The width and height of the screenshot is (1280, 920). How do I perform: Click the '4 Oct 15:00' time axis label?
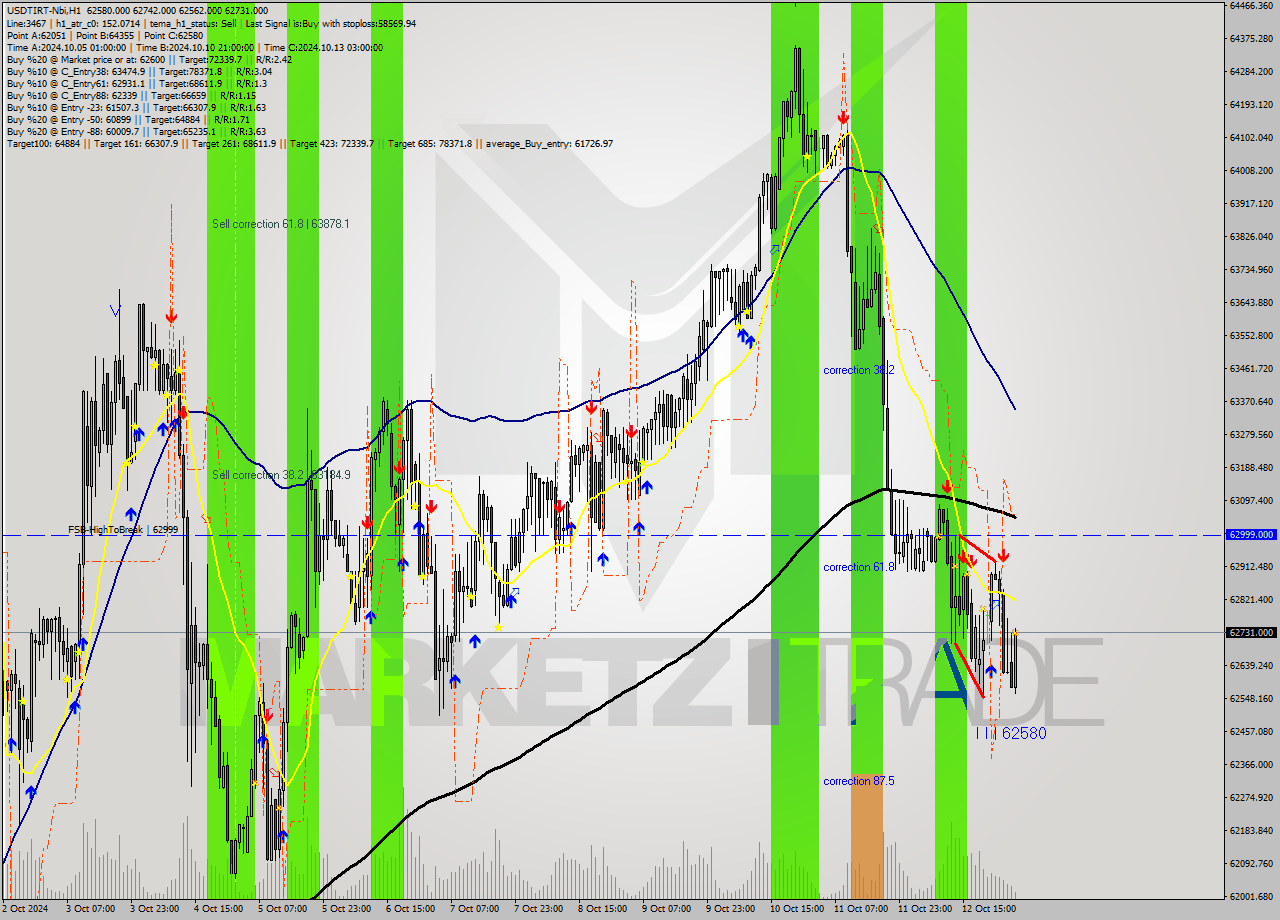point(218,909)
